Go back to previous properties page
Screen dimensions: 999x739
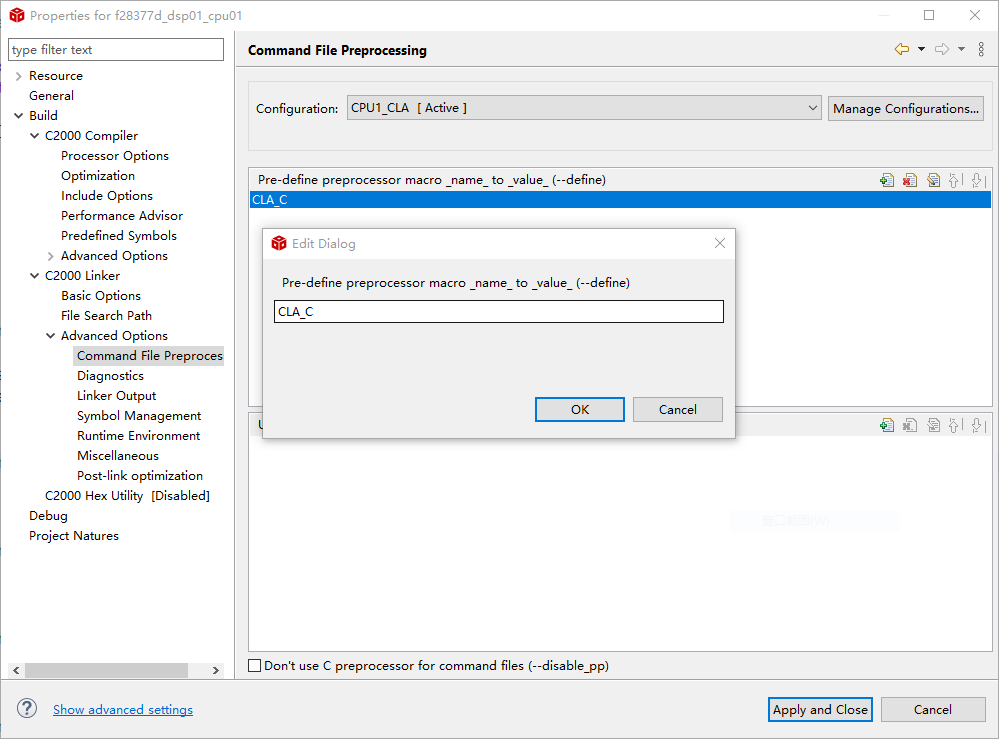pos(902,49)
